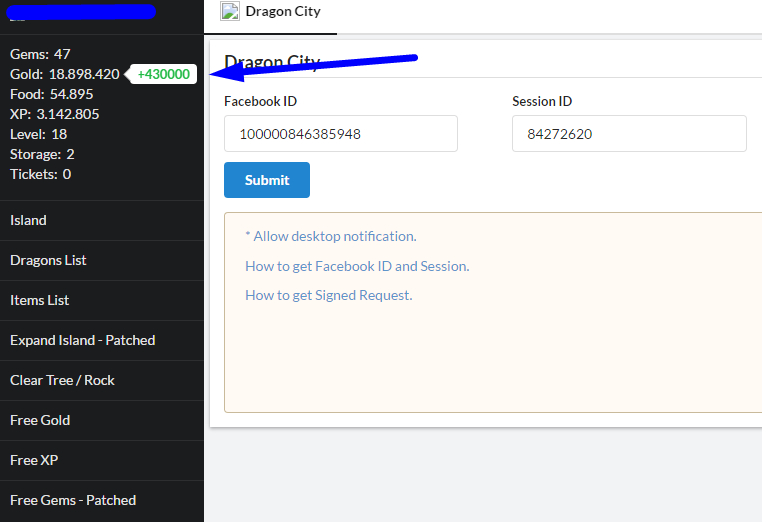Screen dimensions: 762x522
Task: Click the Session ID input field
Action: click(x=629, y=134)
